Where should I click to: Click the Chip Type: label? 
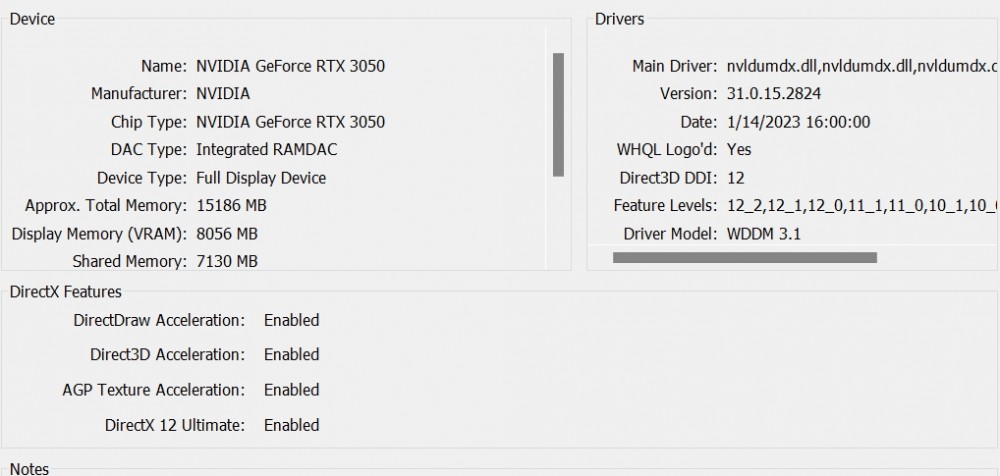[x=149, y=122]
